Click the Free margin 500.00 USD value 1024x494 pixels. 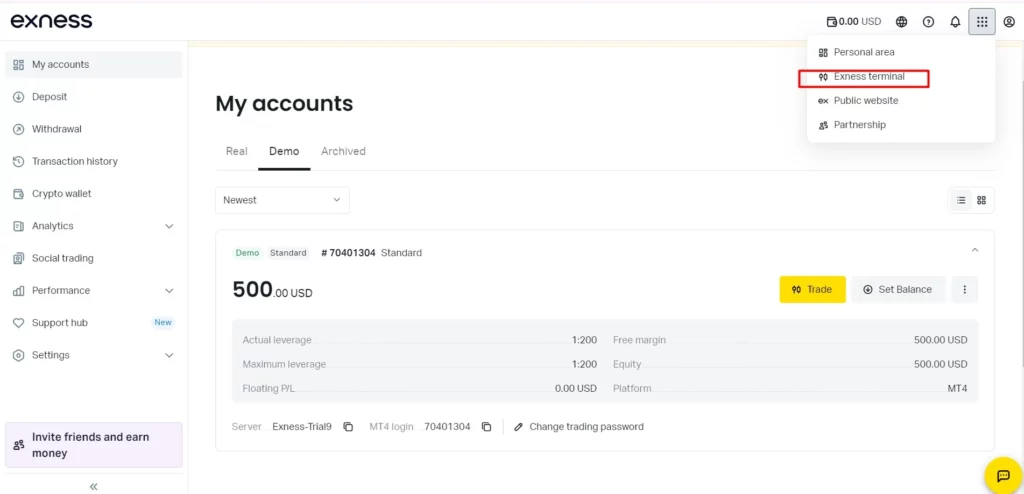[x=940, y=340]
